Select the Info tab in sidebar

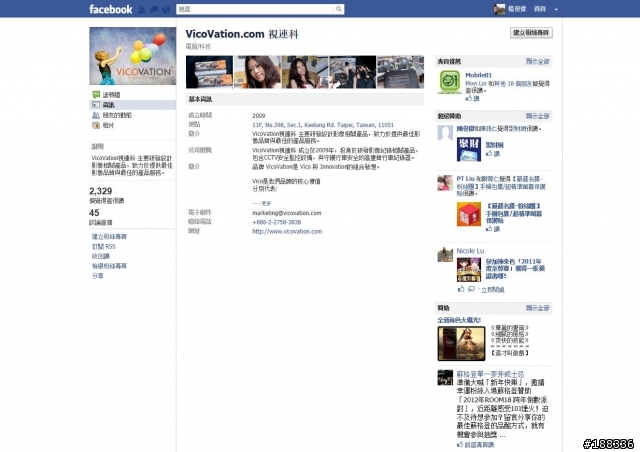point(133,105)
